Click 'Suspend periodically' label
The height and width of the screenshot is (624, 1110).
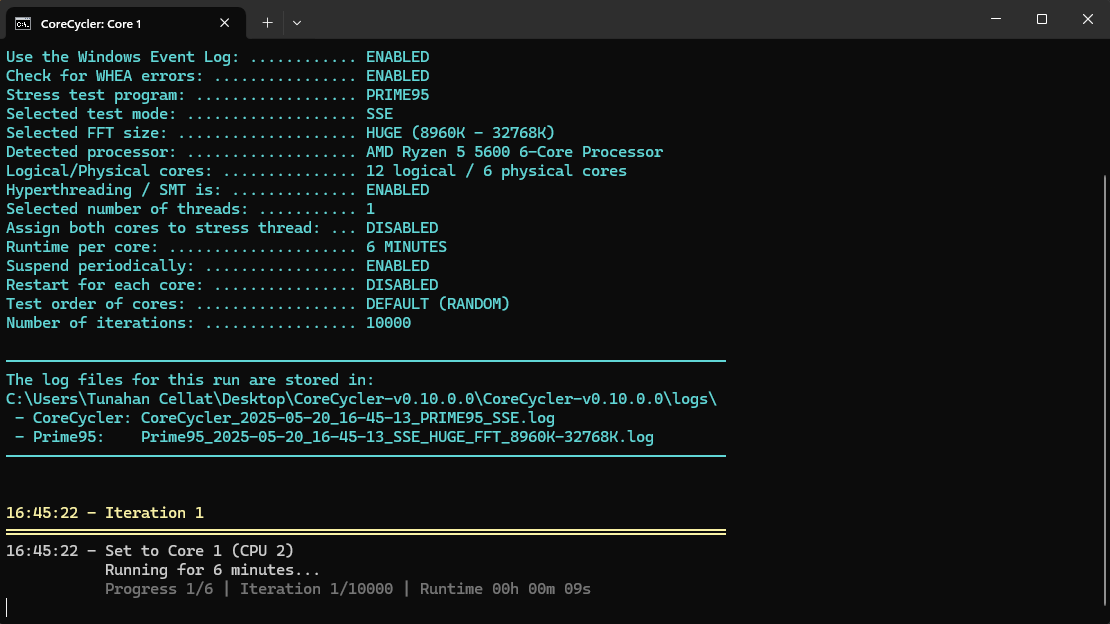(x=100, y=266)
